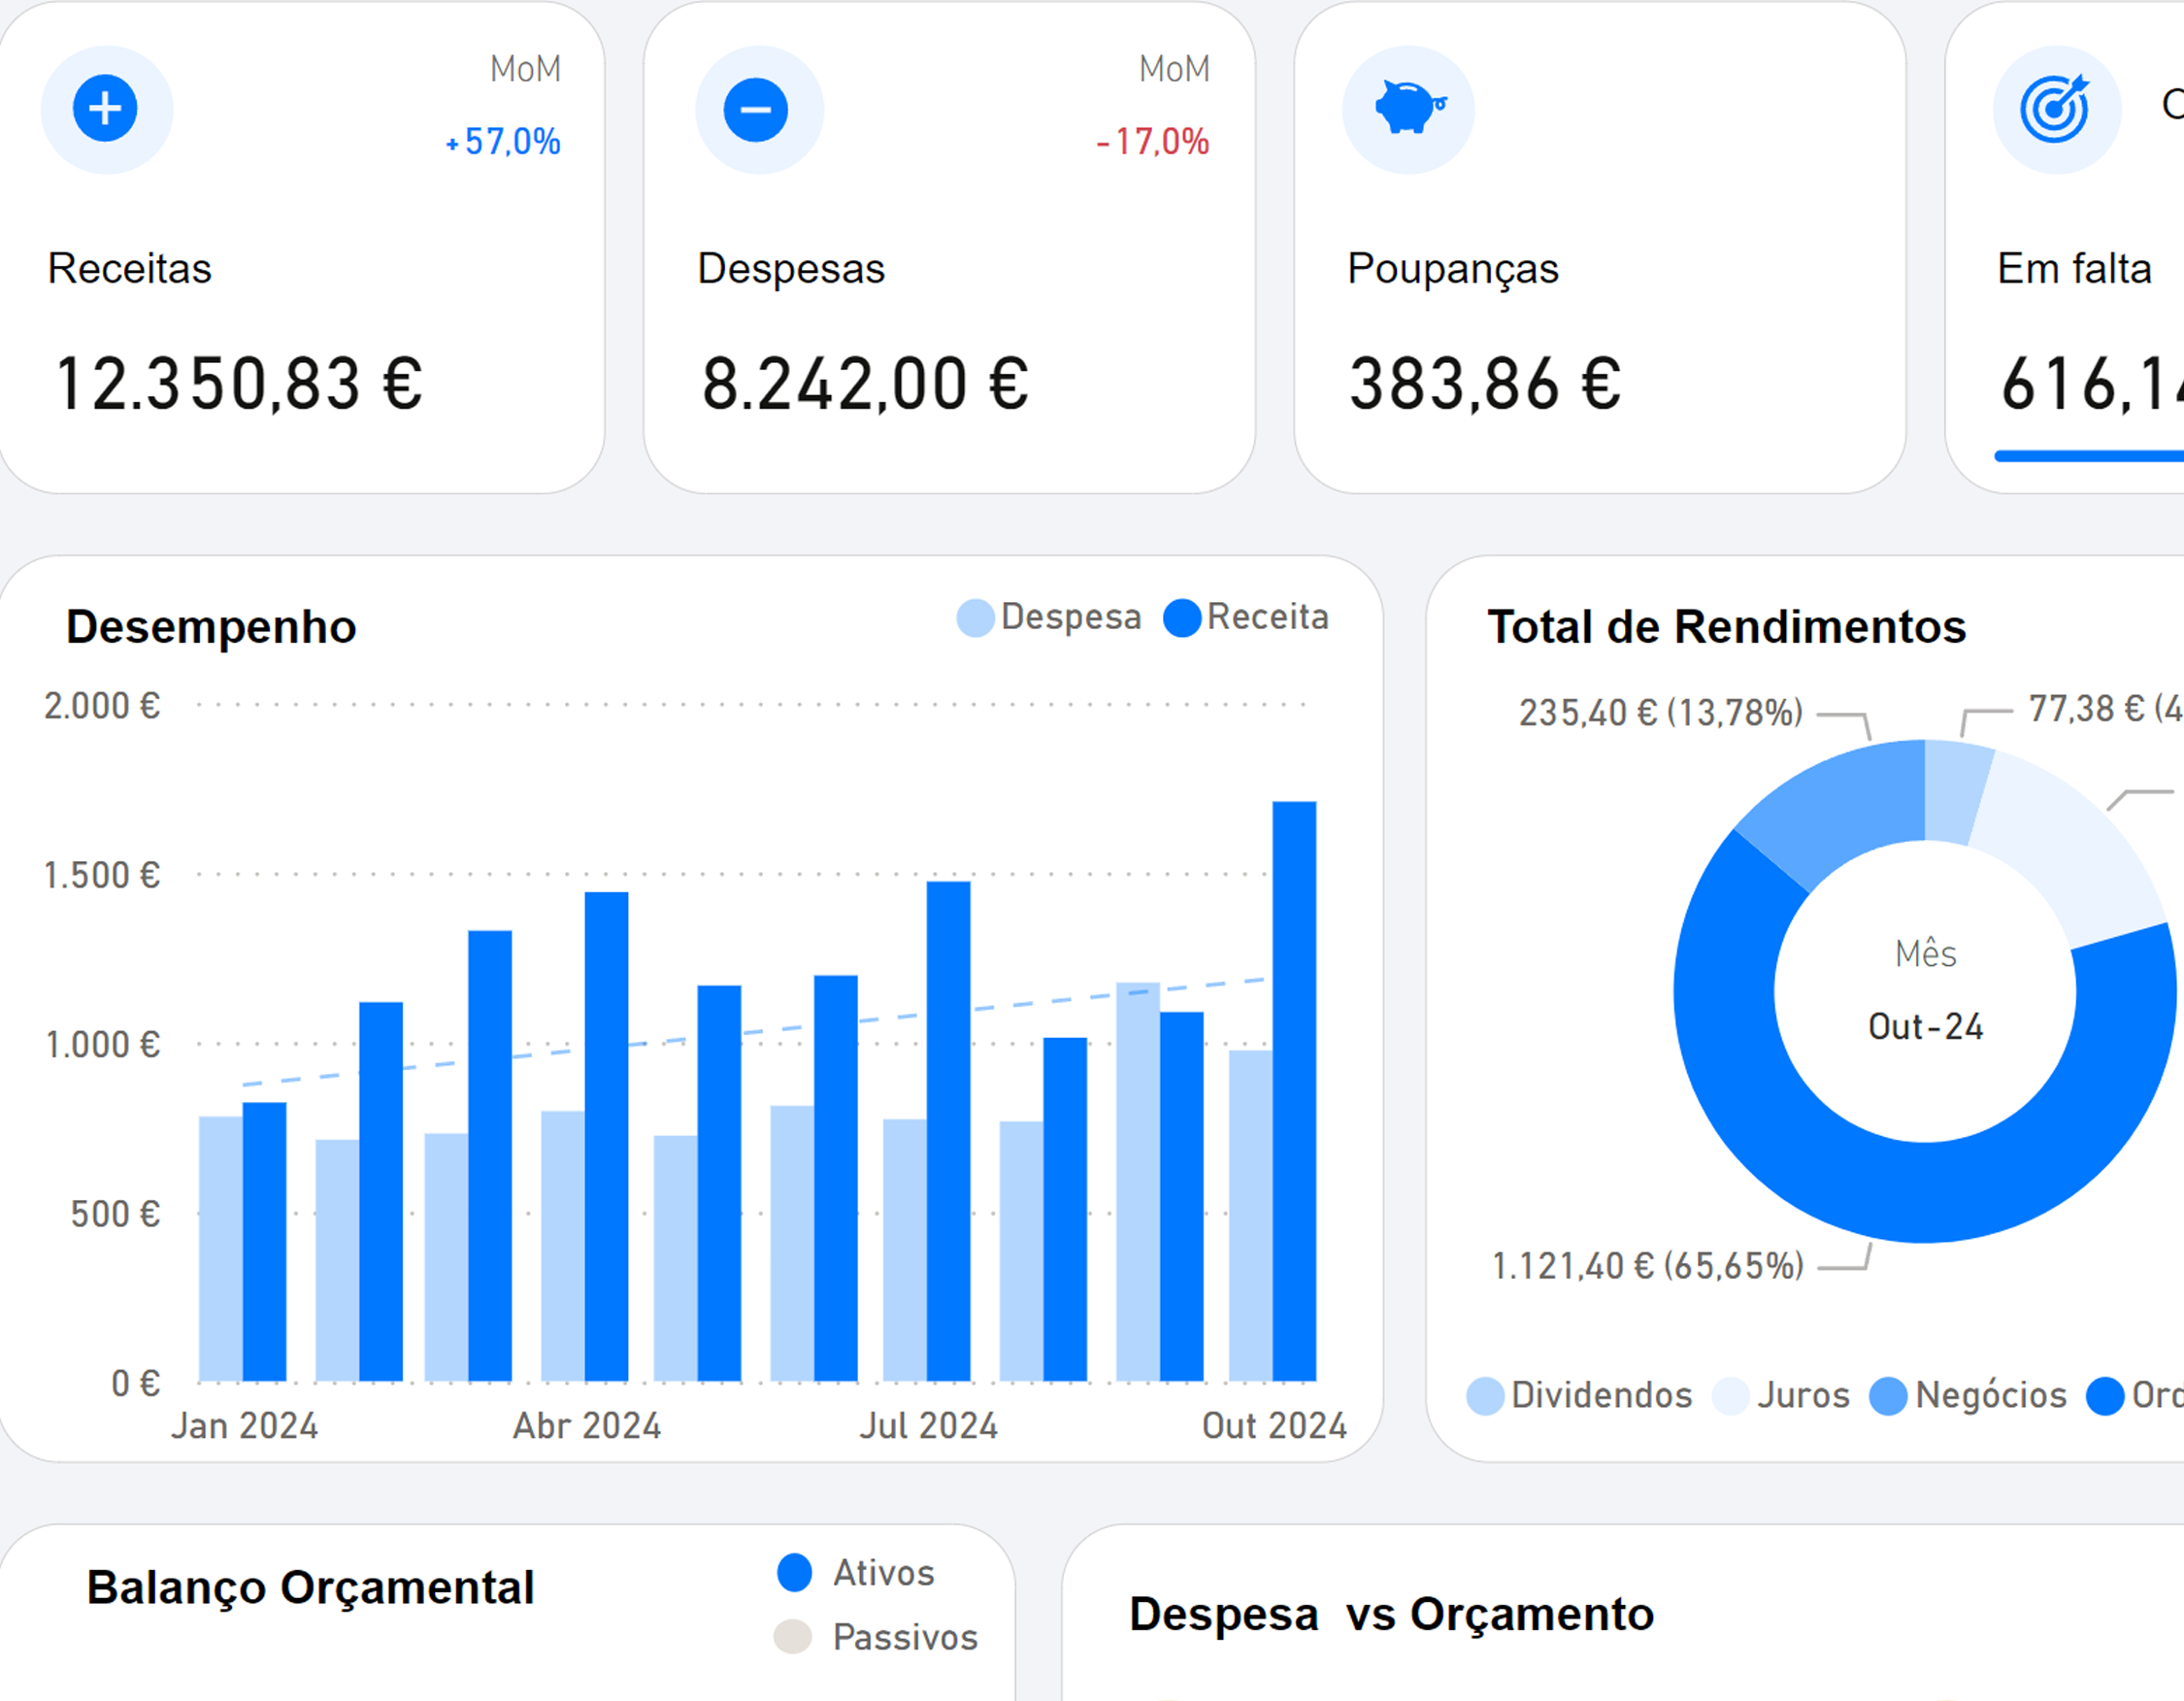This screenshot has width=2184, height=1701.
Task: Click the piggy bank Poupanças icon
Action: pos(1408,108)
